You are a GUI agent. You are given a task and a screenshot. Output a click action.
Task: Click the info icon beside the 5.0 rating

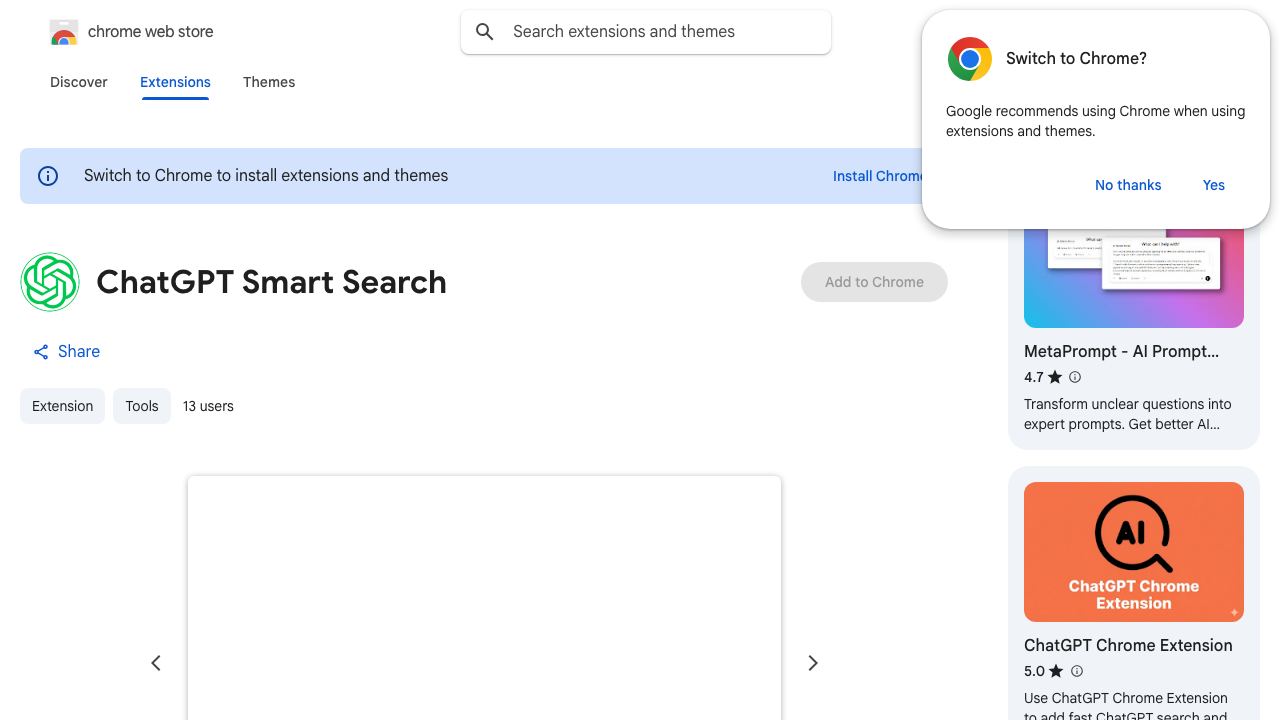1077,671
